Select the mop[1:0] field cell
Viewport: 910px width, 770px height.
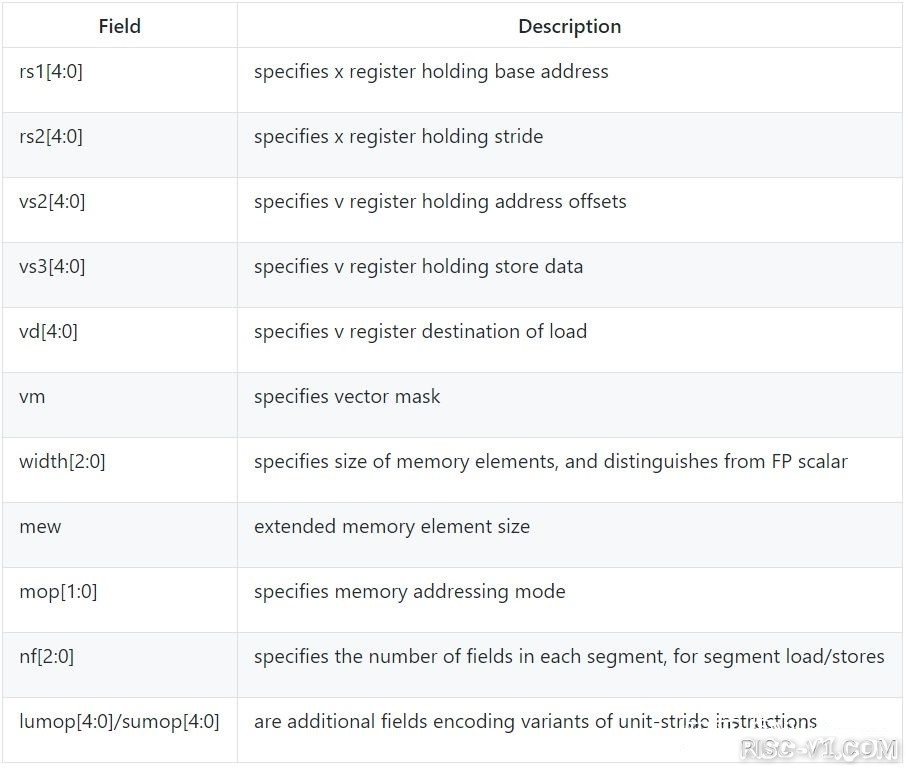120,600
